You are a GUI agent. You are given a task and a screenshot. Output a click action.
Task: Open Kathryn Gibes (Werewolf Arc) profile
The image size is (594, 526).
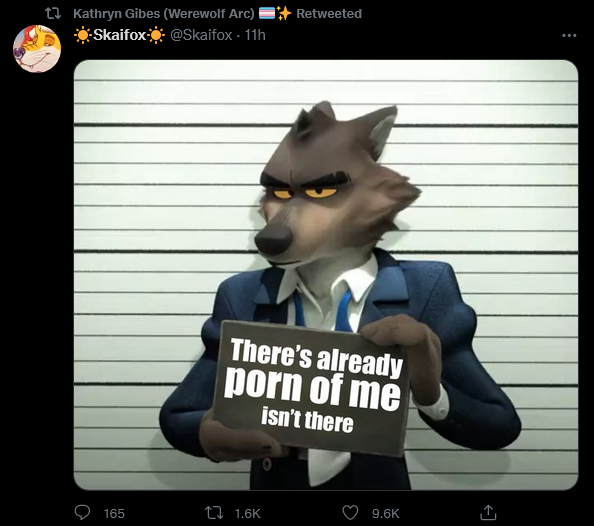164,14
